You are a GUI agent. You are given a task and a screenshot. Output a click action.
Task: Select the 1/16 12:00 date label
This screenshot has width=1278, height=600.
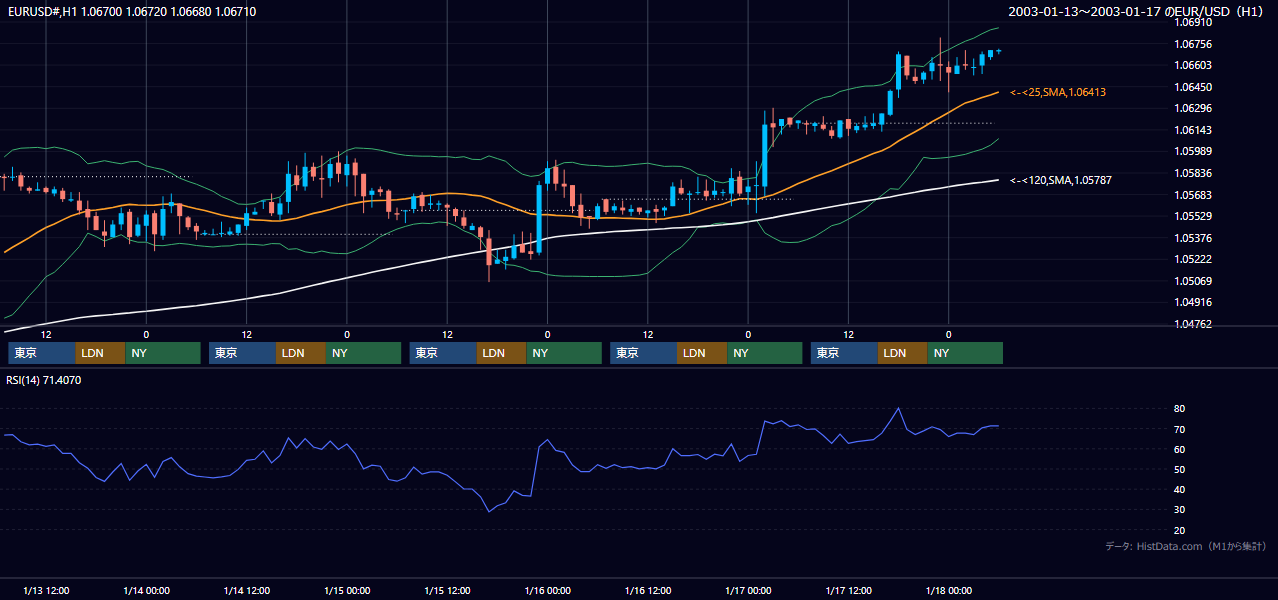[x=648, y=591]
